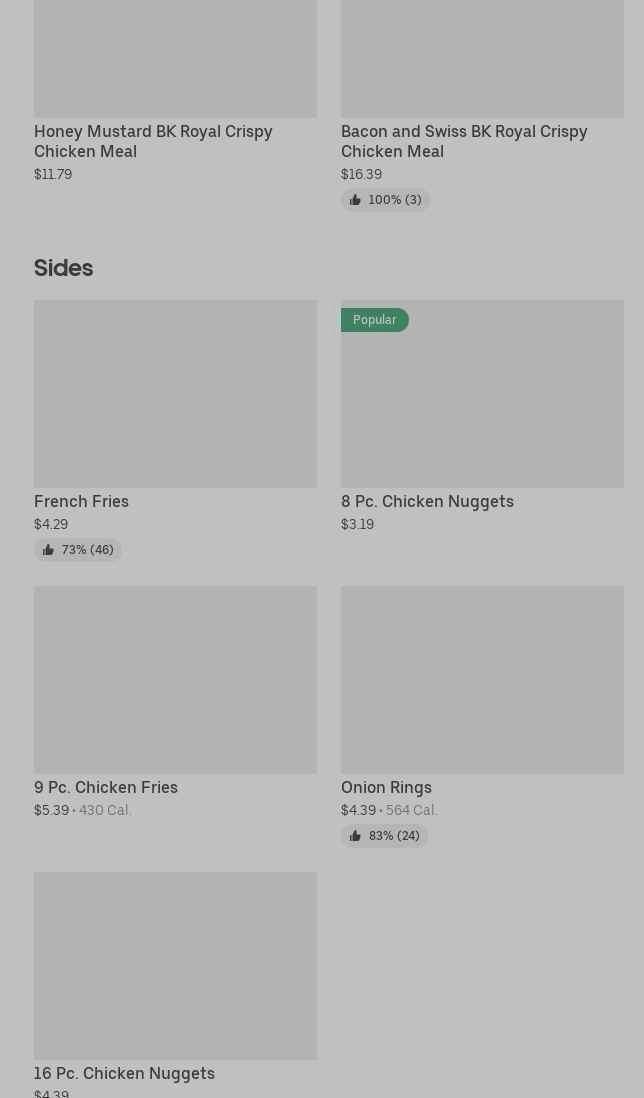Screen dimensions: 644x1098
Task: Open the Onion Rings item image
Action: (x=482, y=680)
